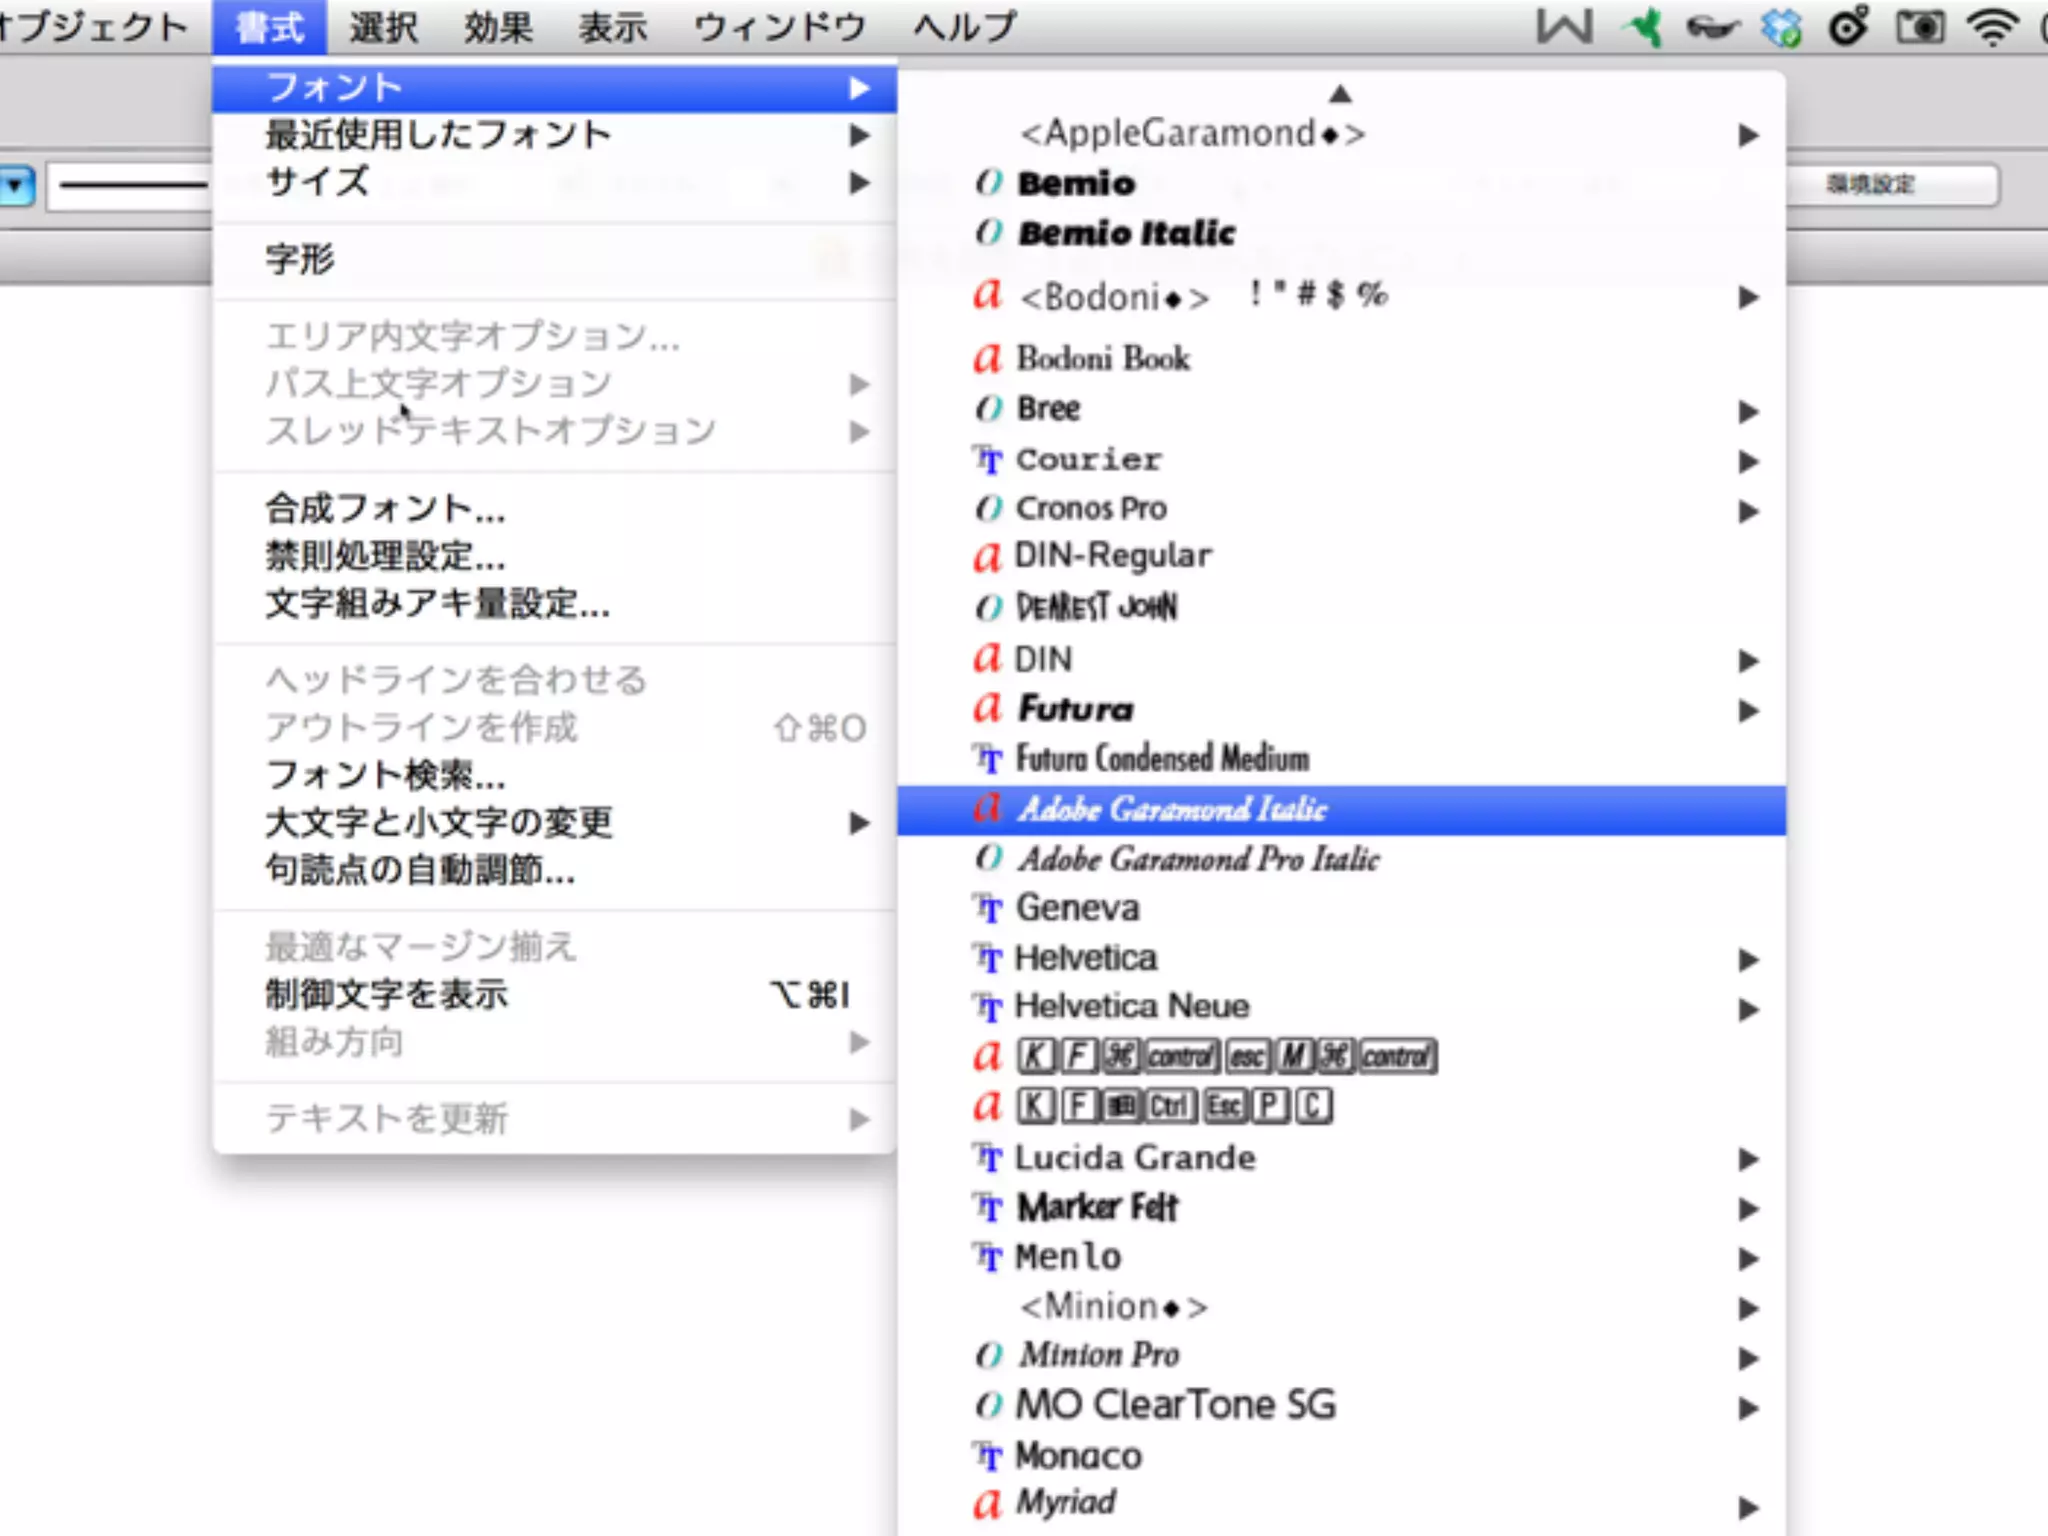2048x1536 pixels.
Task: Click scroll-up arrow atop font list
Action: pos(1340,94)
